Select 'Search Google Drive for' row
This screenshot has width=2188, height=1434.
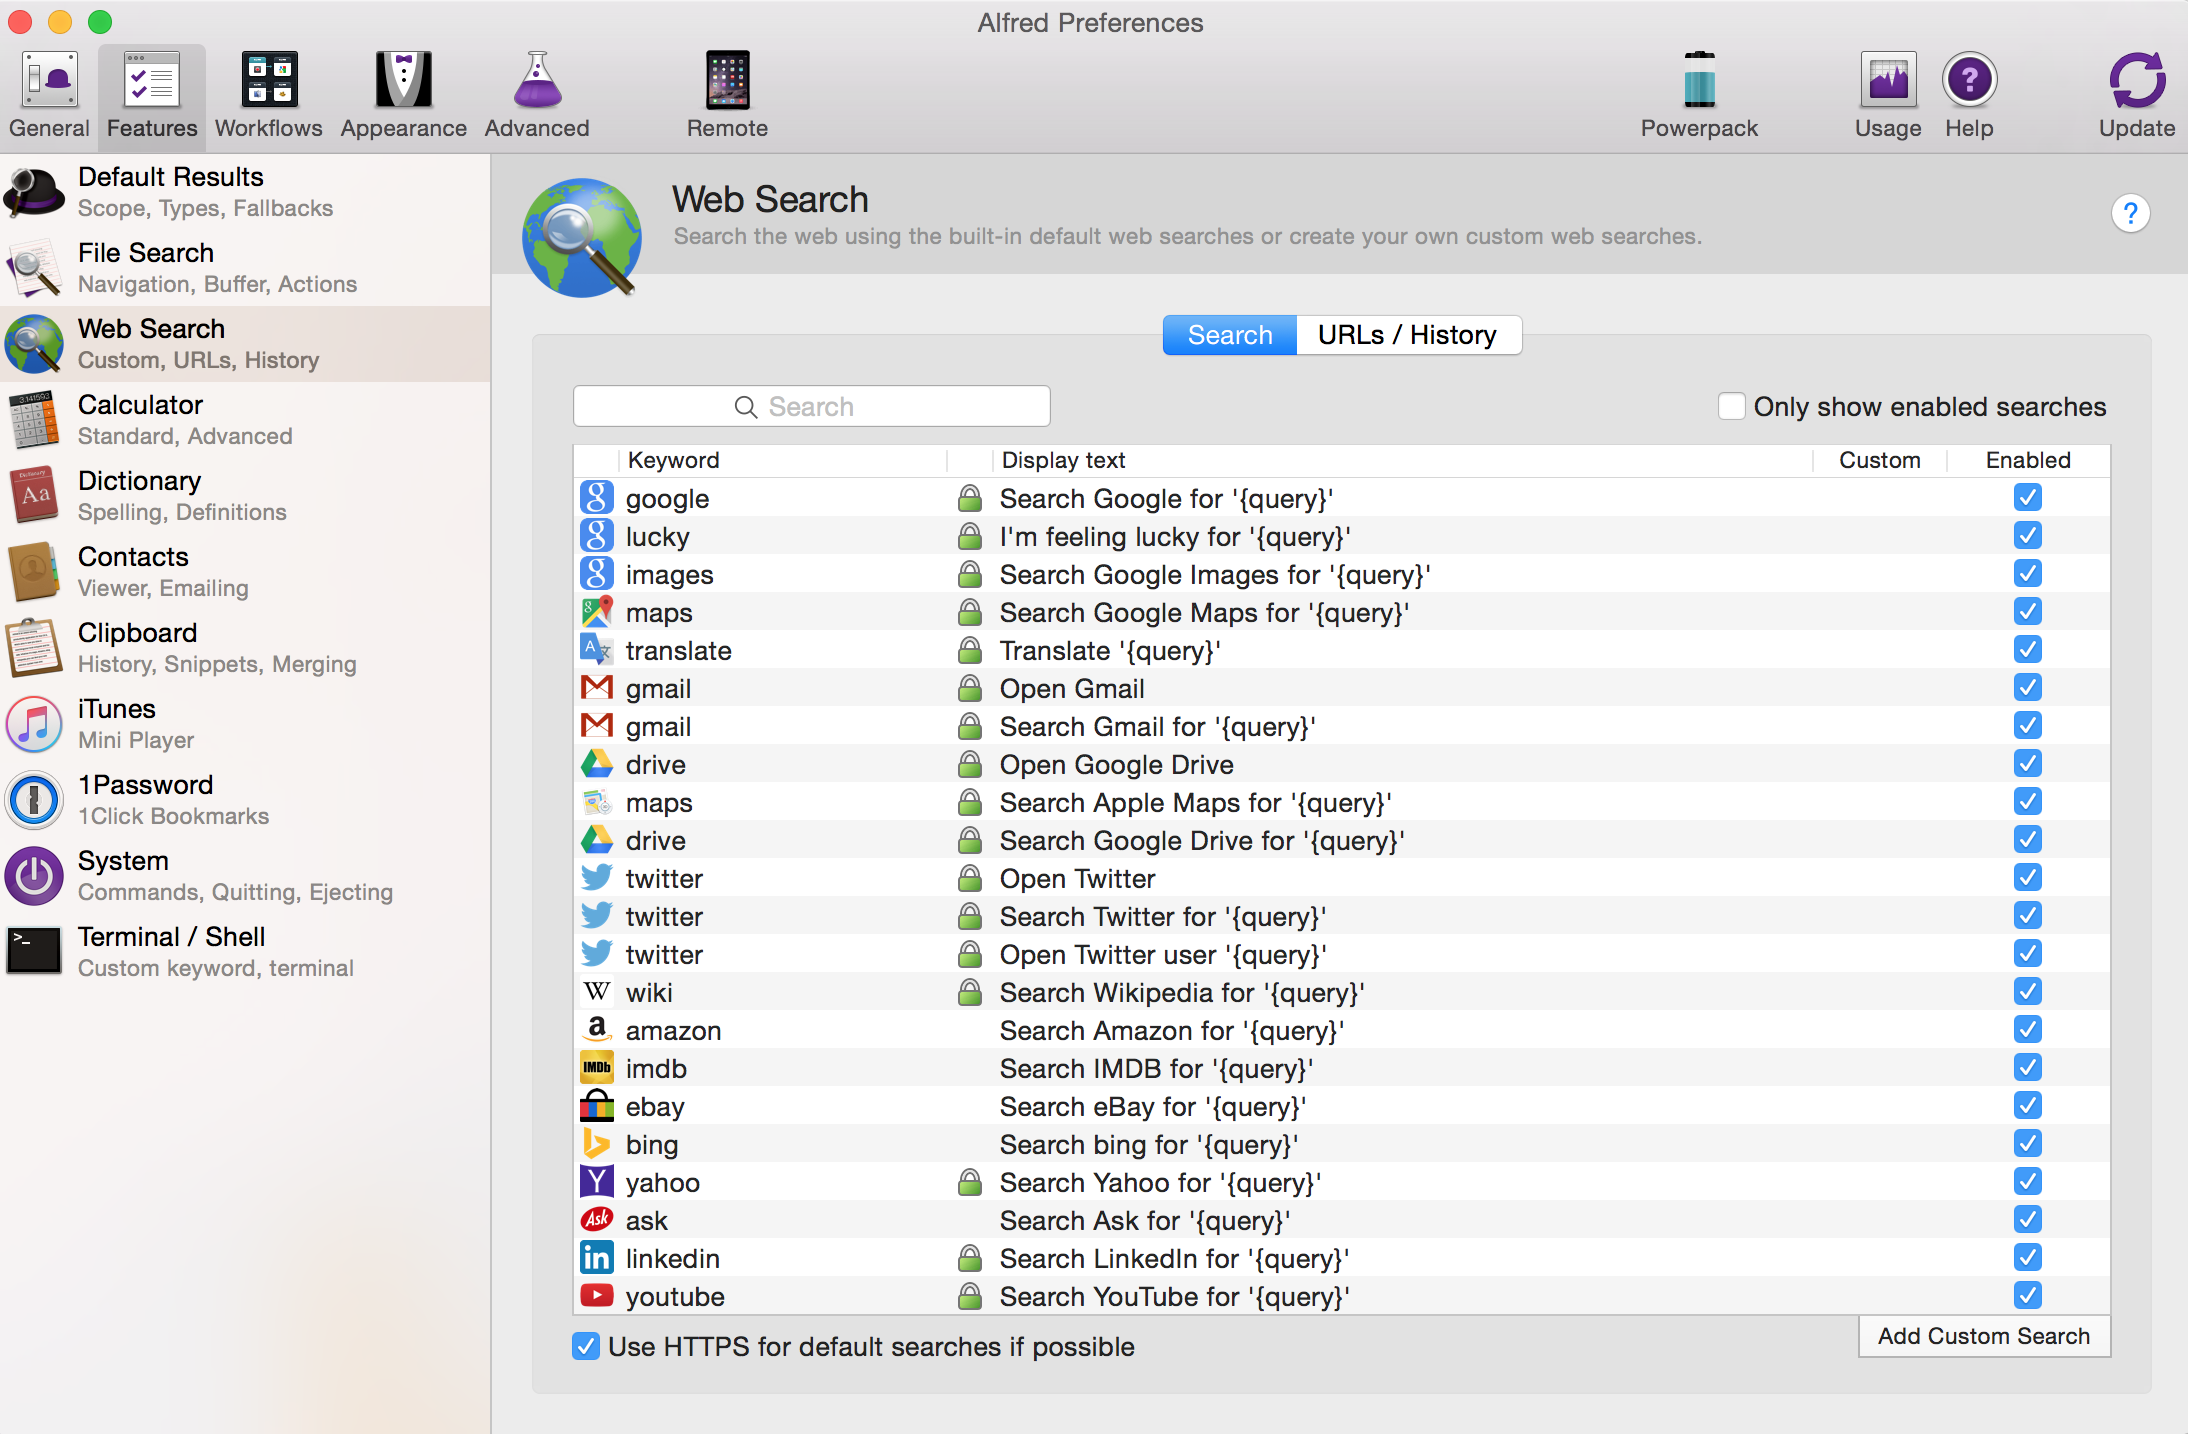point(1341,840)
